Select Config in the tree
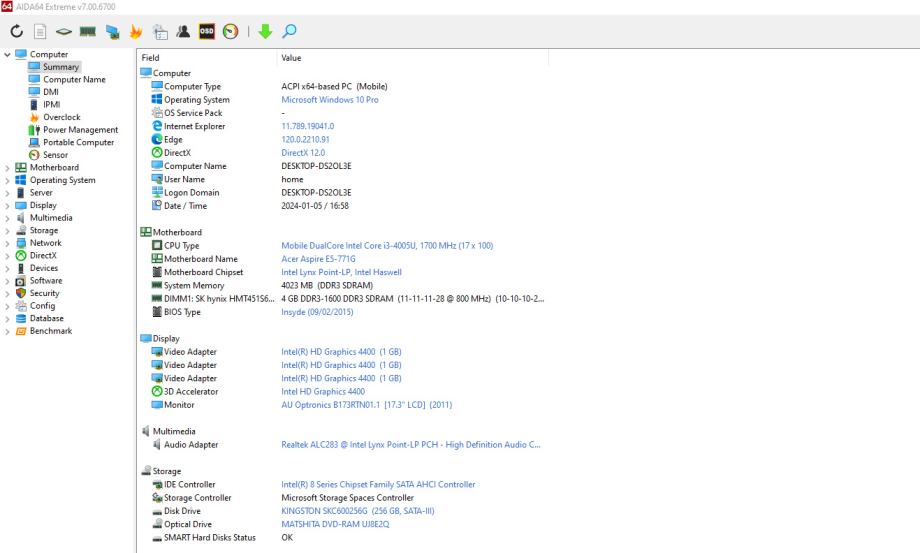Screen dimensions: 920x553 point(42,306)
